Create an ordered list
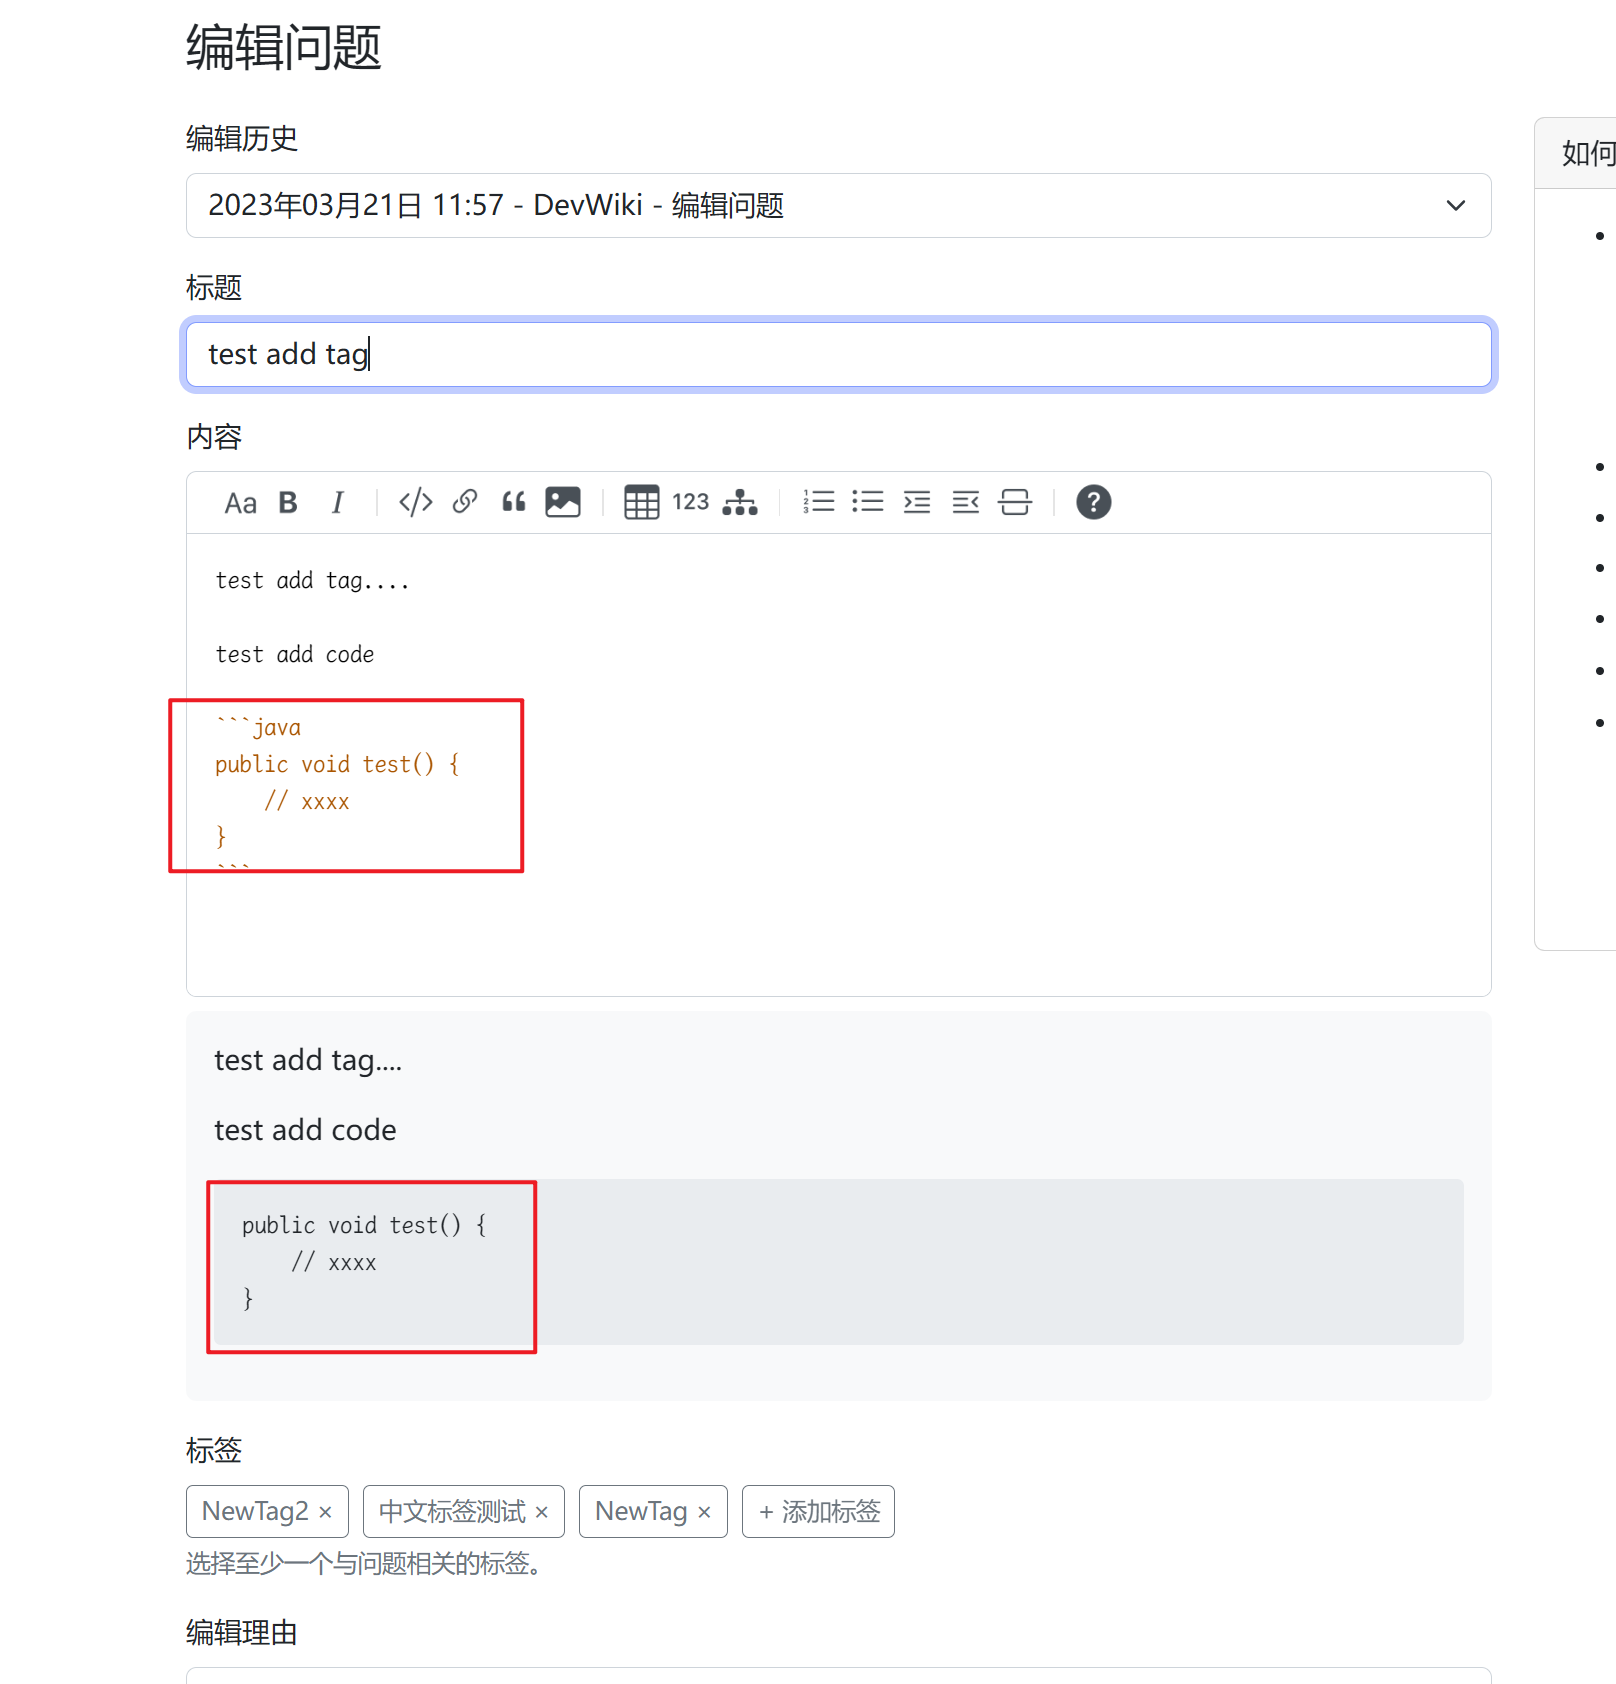 point(819,502)
